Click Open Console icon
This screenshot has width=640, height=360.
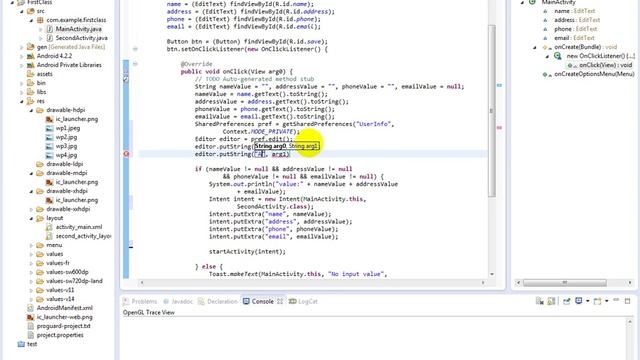598,301
